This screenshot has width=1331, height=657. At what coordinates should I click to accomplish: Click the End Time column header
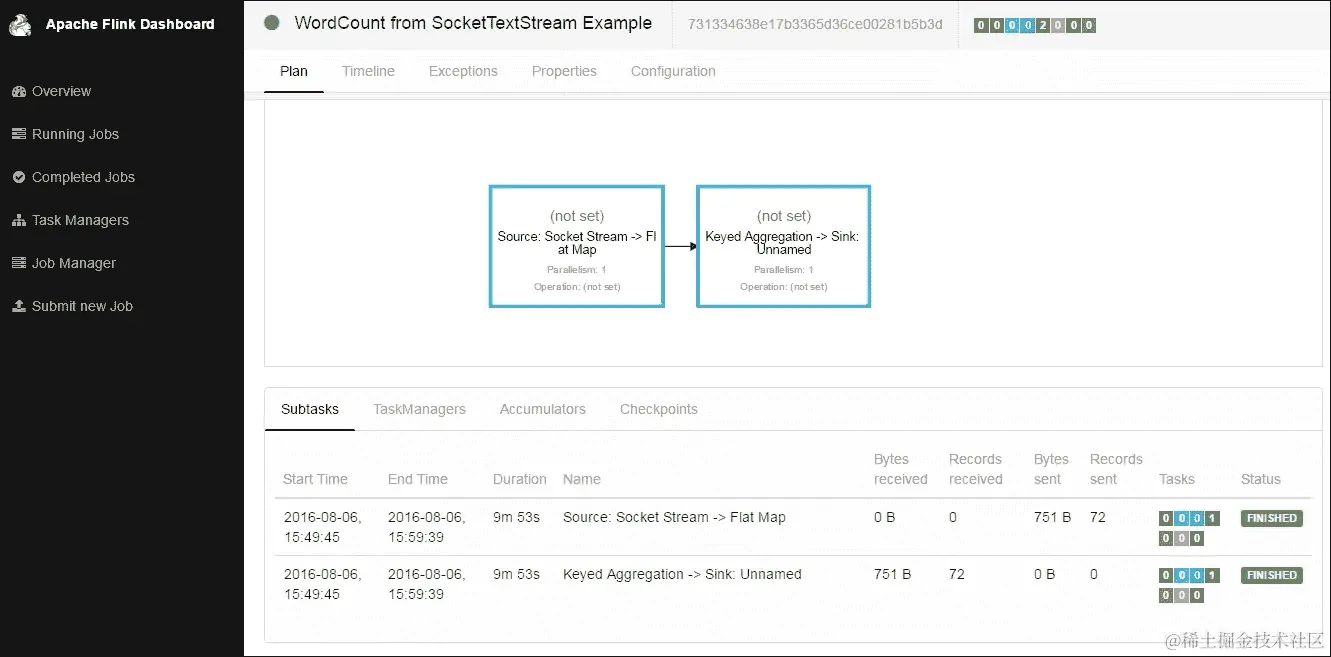point(418,479)
